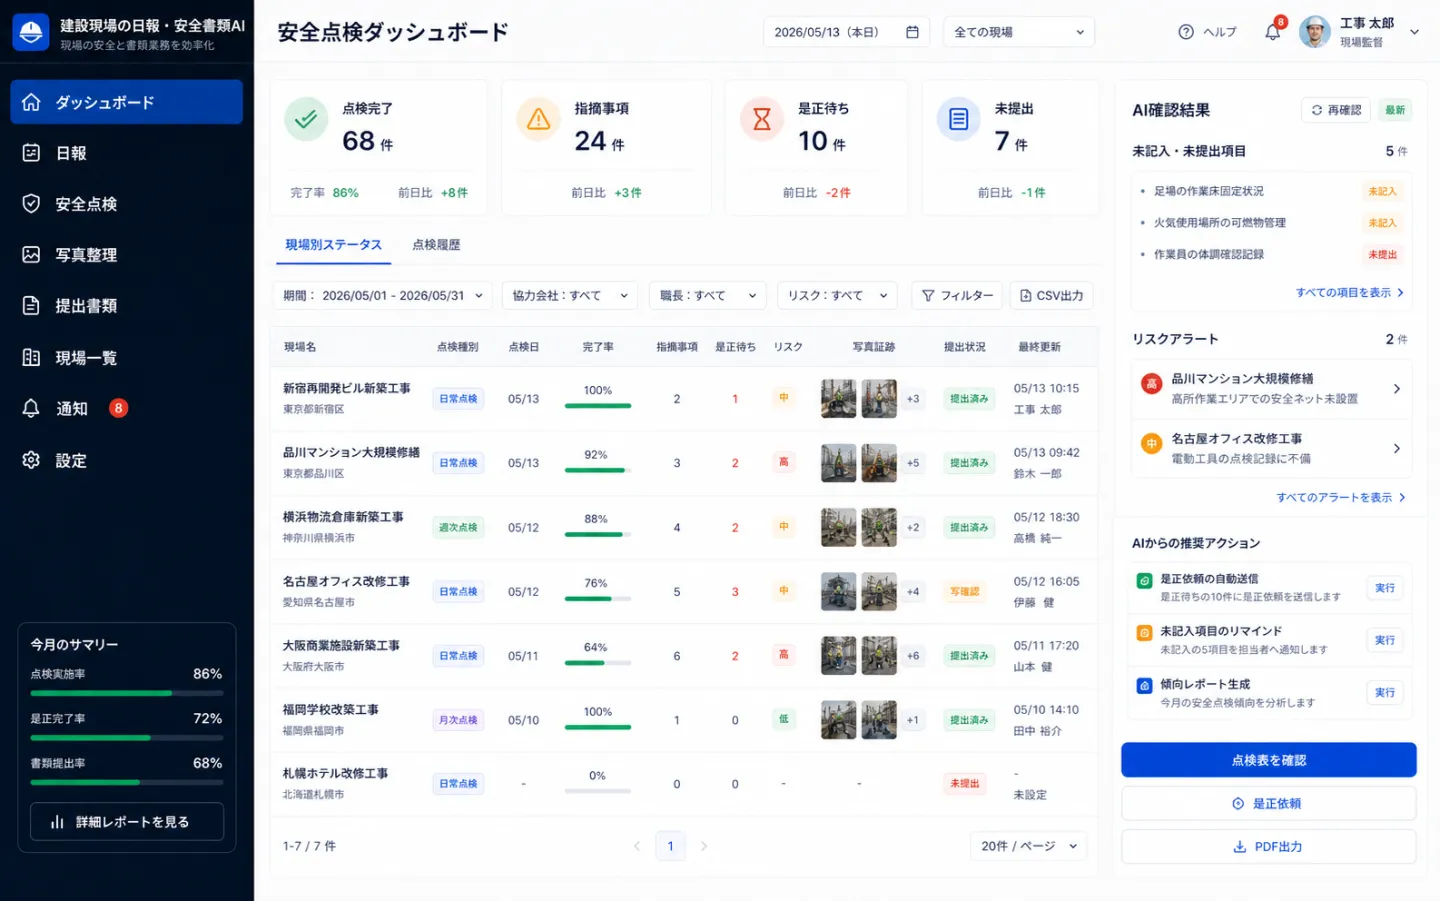
Task: Click the 未提出 document icon
Action: tap(958, 120)
